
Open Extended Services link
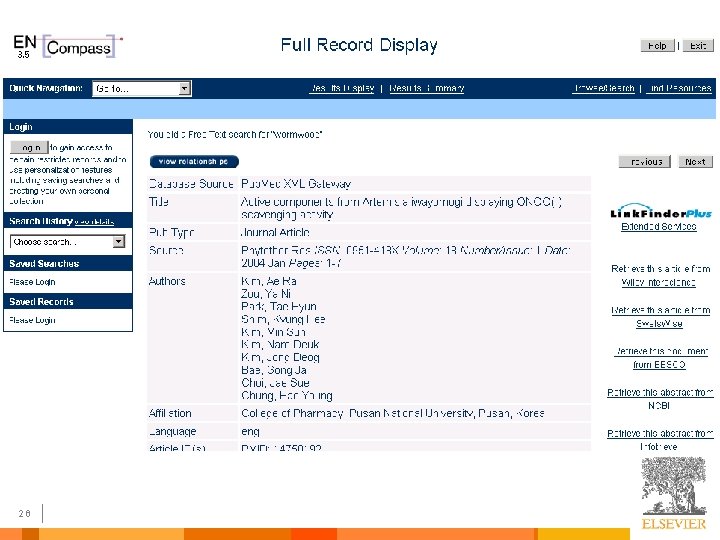click(x=659, y=227)
